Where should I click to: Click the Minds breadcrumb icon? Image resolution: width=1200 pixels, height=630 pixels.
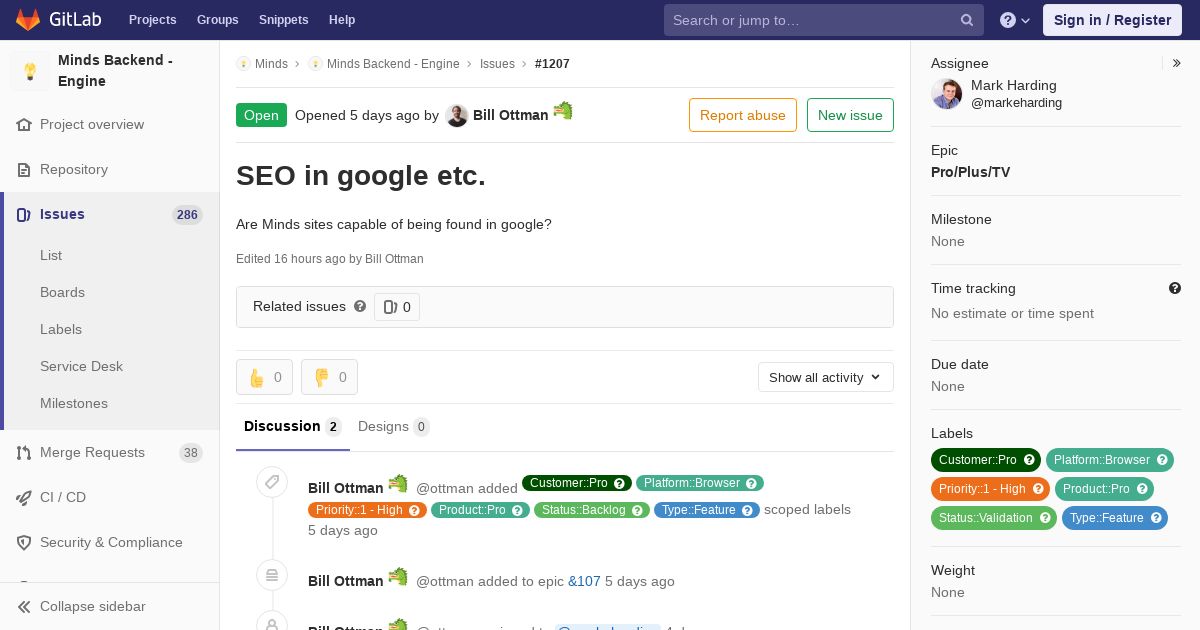(243, 64)
